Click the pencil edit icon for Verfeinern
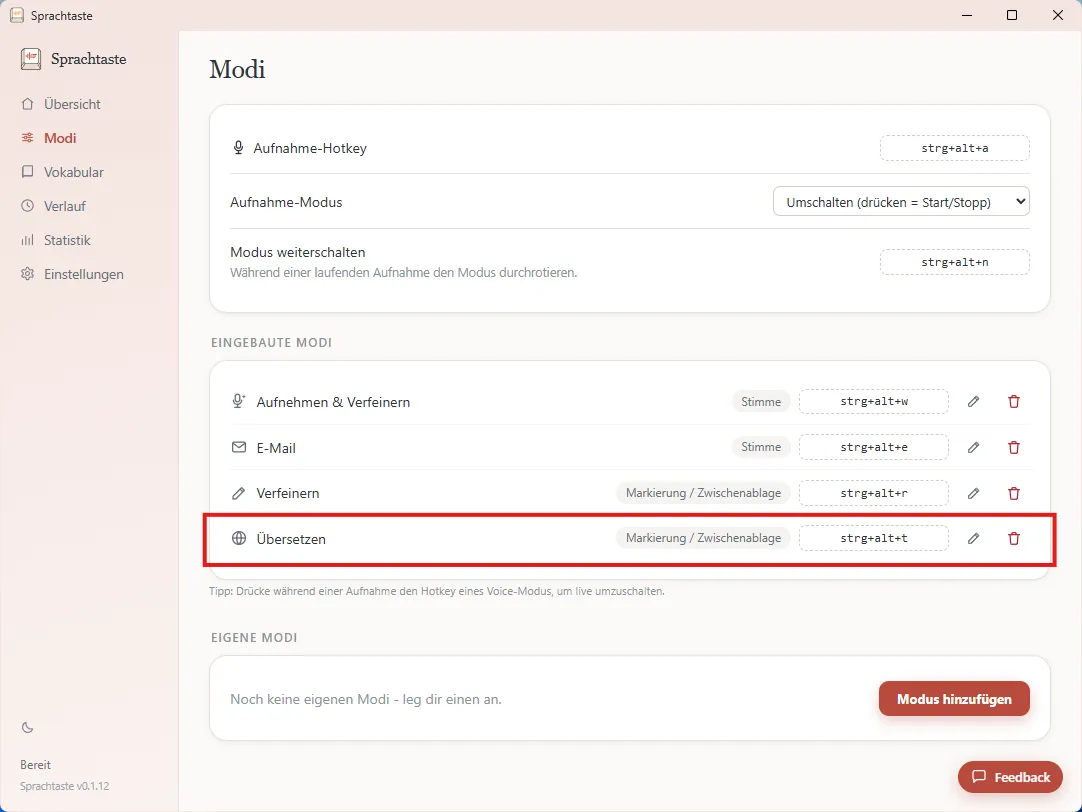This screenshot has height=812, width=1082. click(x=973, y=493)
